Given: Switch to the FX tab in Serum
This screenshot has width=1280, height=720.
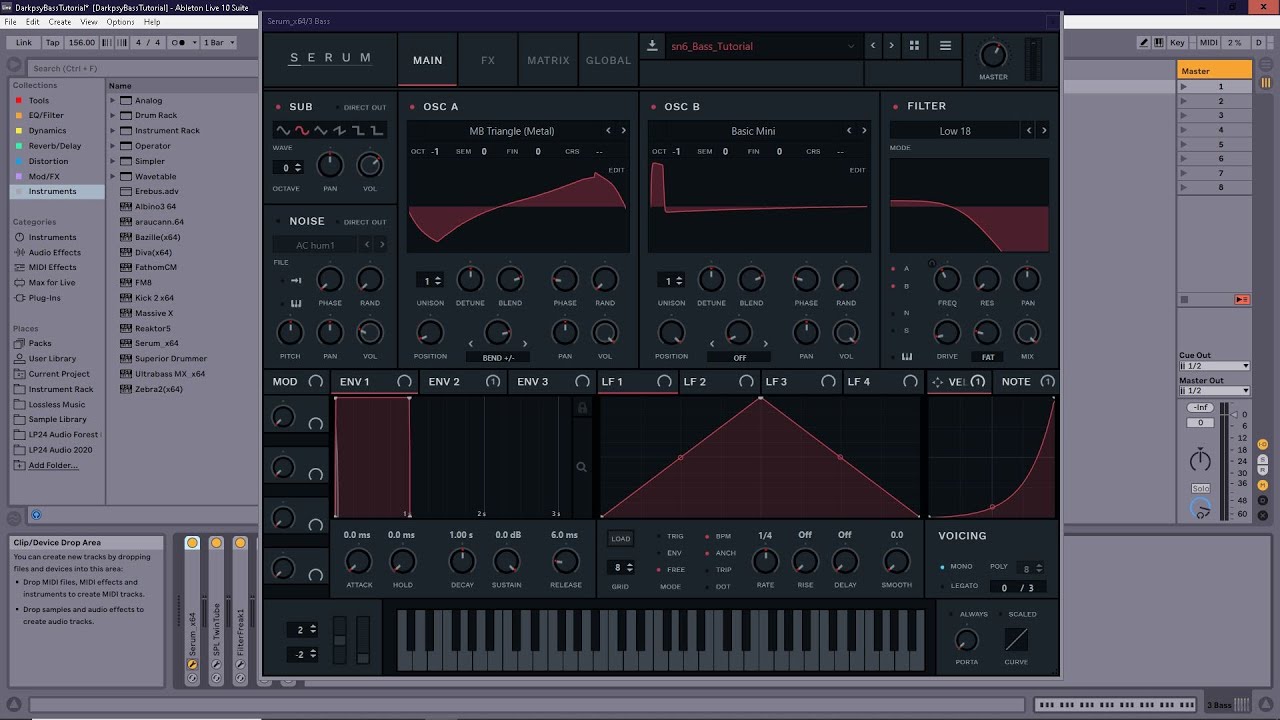Looking at the screenshot, I should click(488, 60).
